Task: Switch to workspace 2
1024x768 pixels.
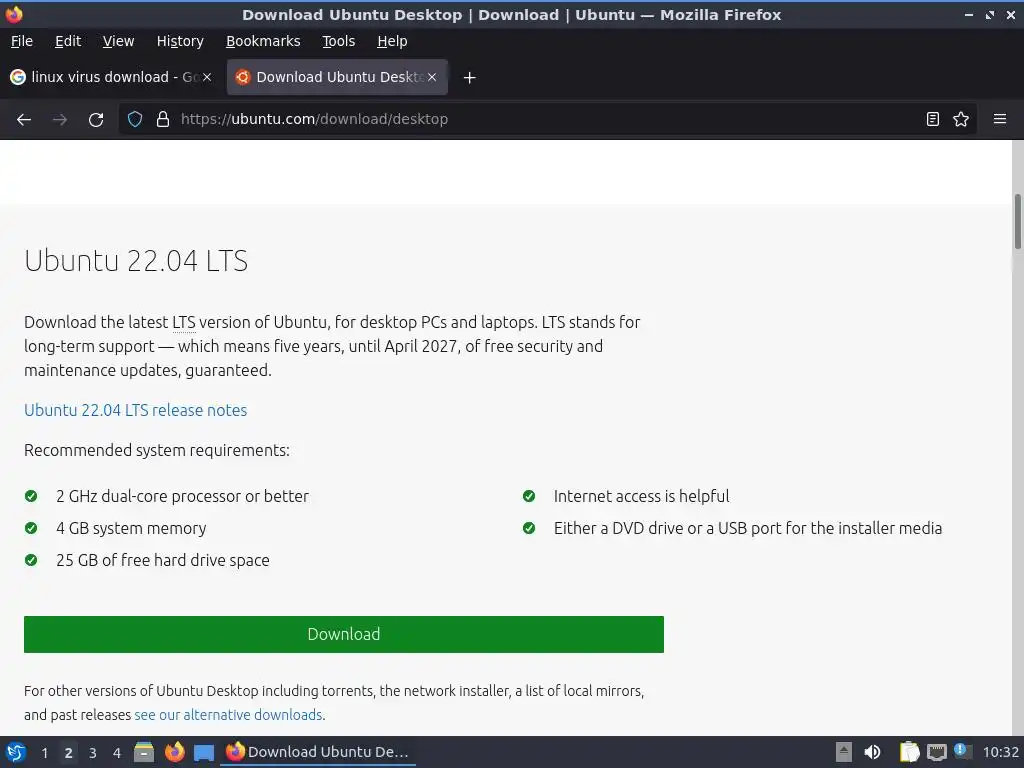Action: [69, 753]
